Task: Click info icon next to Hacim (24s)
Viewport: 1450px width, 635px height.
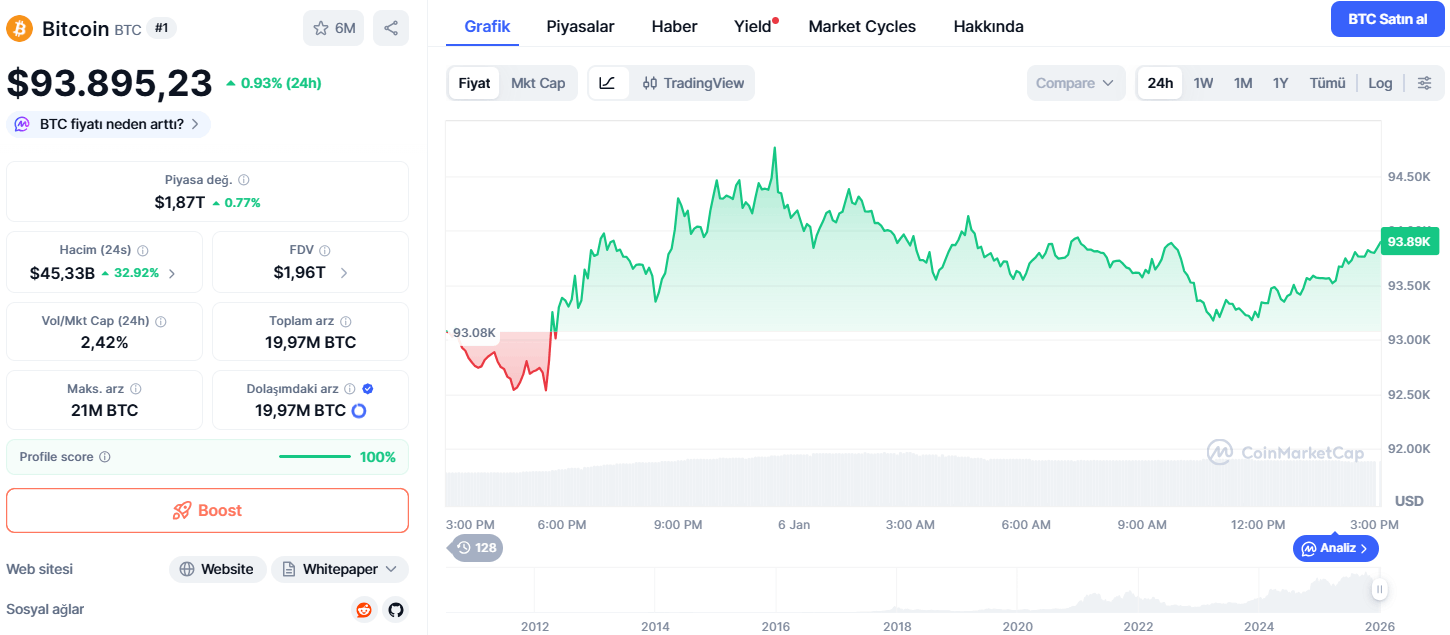Action: tap(142, 251)
